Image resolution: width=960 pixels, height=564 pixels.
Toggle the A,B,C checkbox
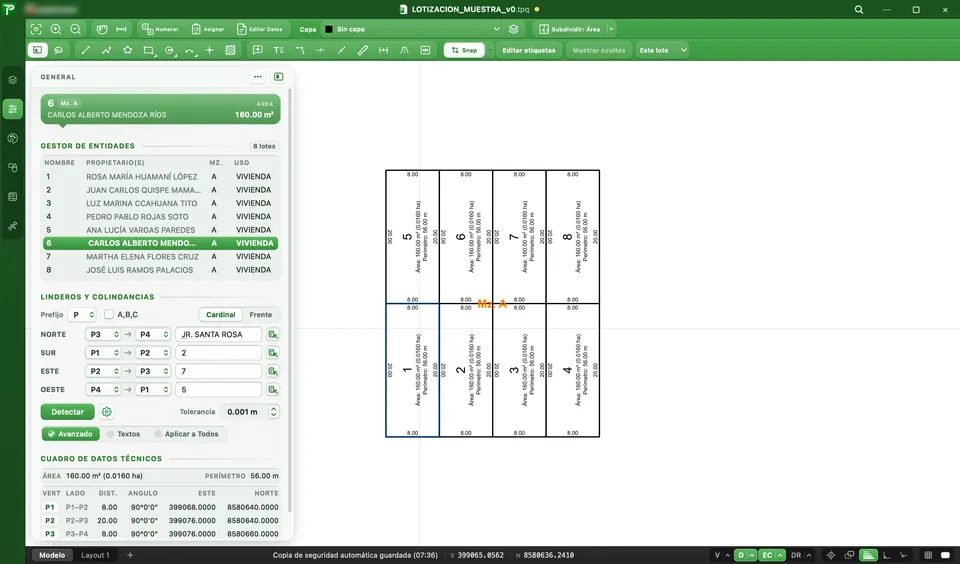(108, 314)
